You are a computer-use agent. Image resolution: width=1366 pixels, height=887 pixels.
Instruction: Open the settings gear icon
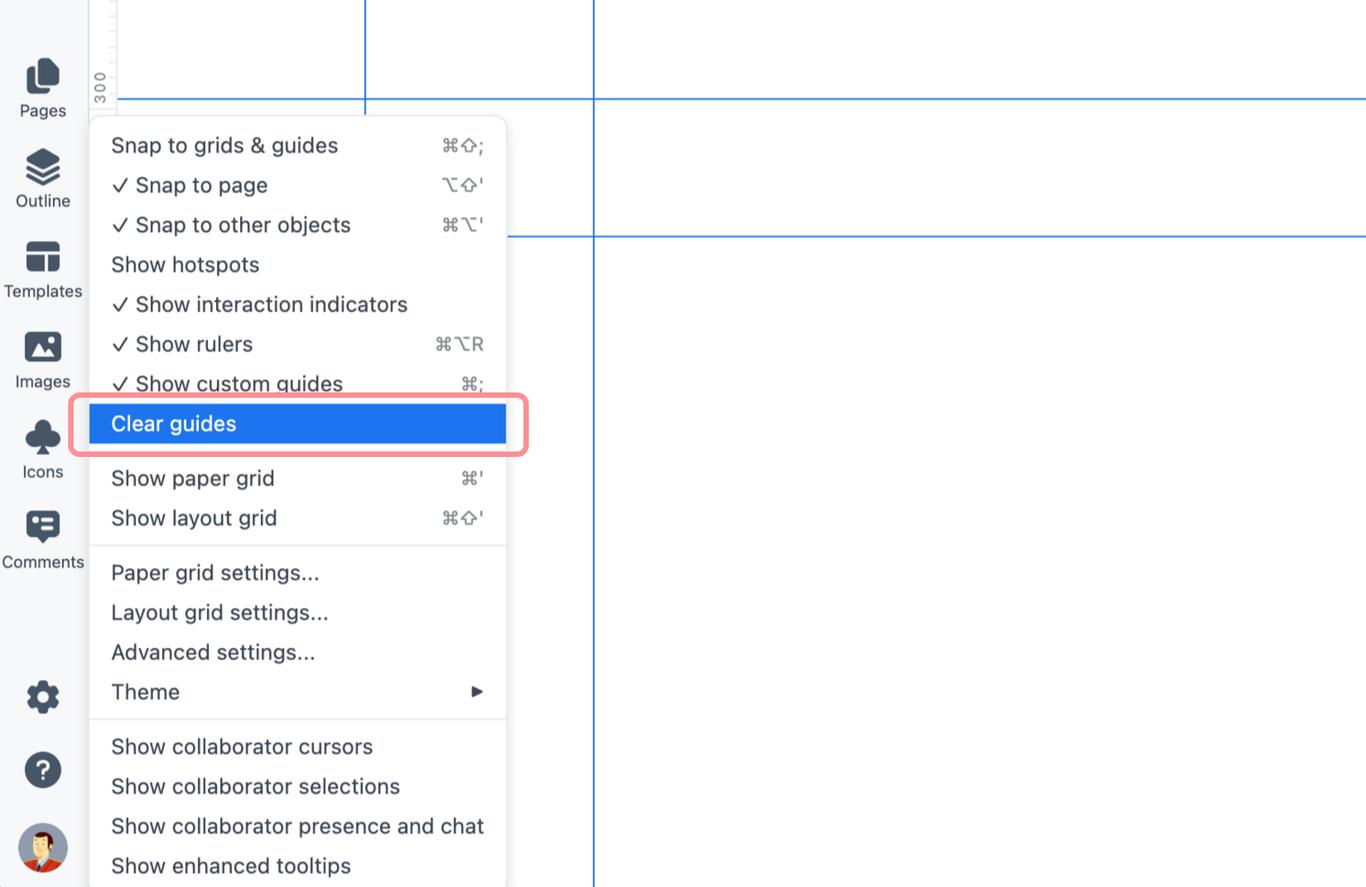[x=42, y=697]
